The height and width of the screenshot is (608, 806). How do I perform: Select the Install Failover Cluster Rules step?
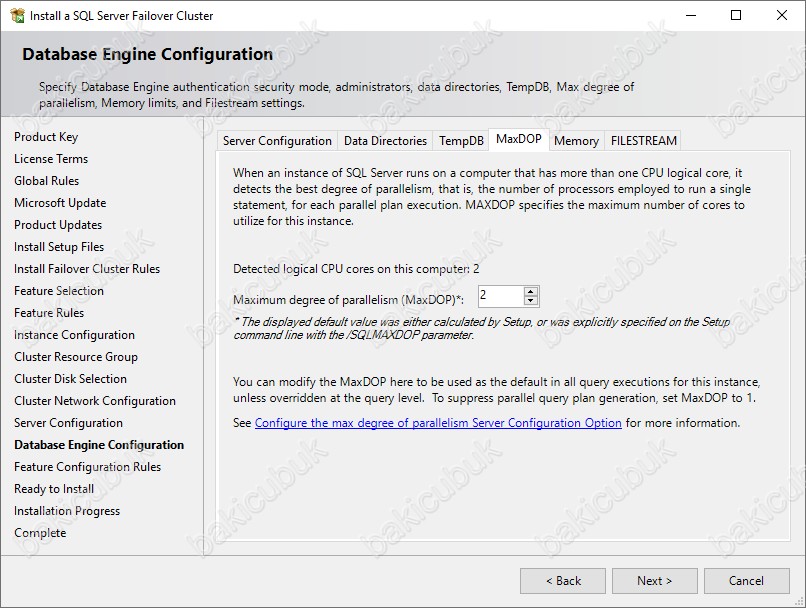point(87,269)
